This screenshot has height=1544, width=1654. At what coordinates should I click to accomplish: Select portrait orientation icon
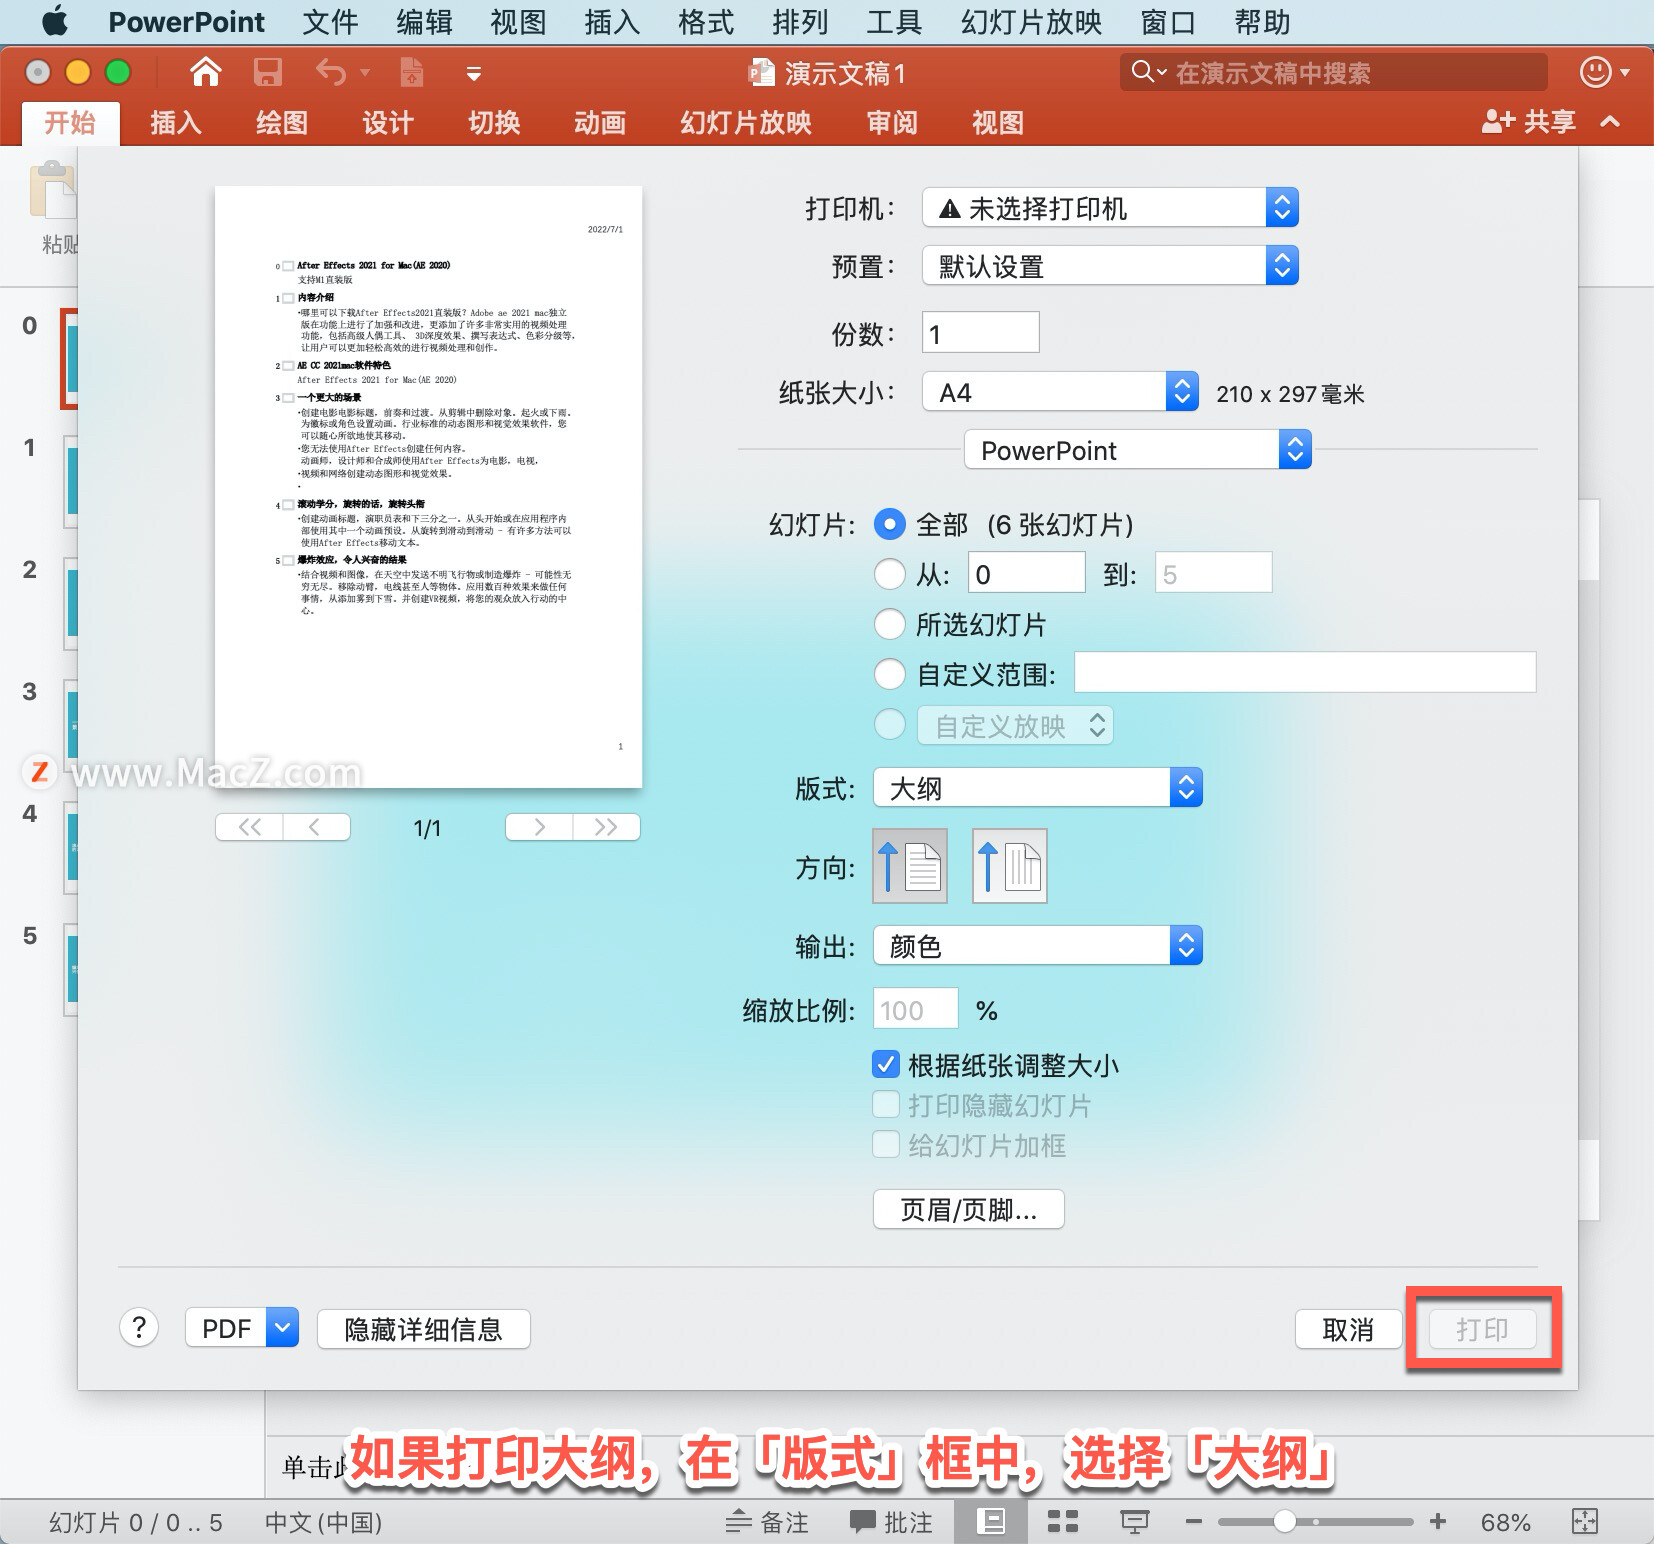[x=910, y=866]
